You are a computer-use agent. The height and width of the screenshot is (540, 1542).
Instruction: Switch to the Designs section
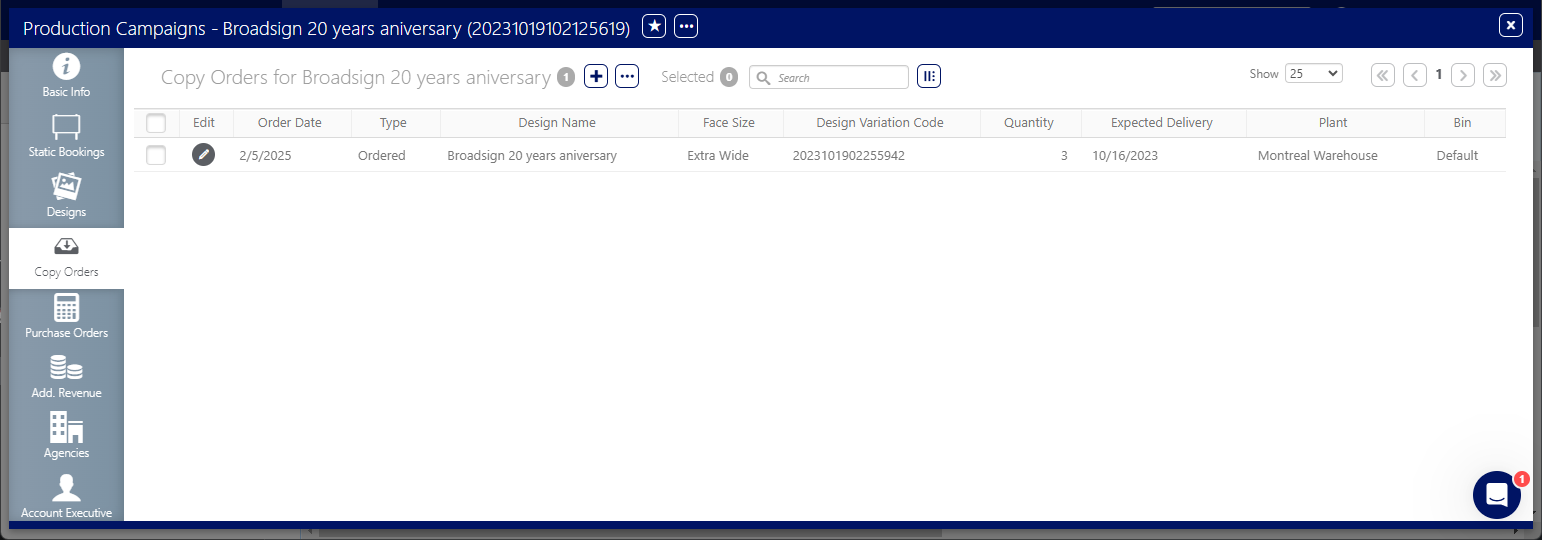[66, 197]
